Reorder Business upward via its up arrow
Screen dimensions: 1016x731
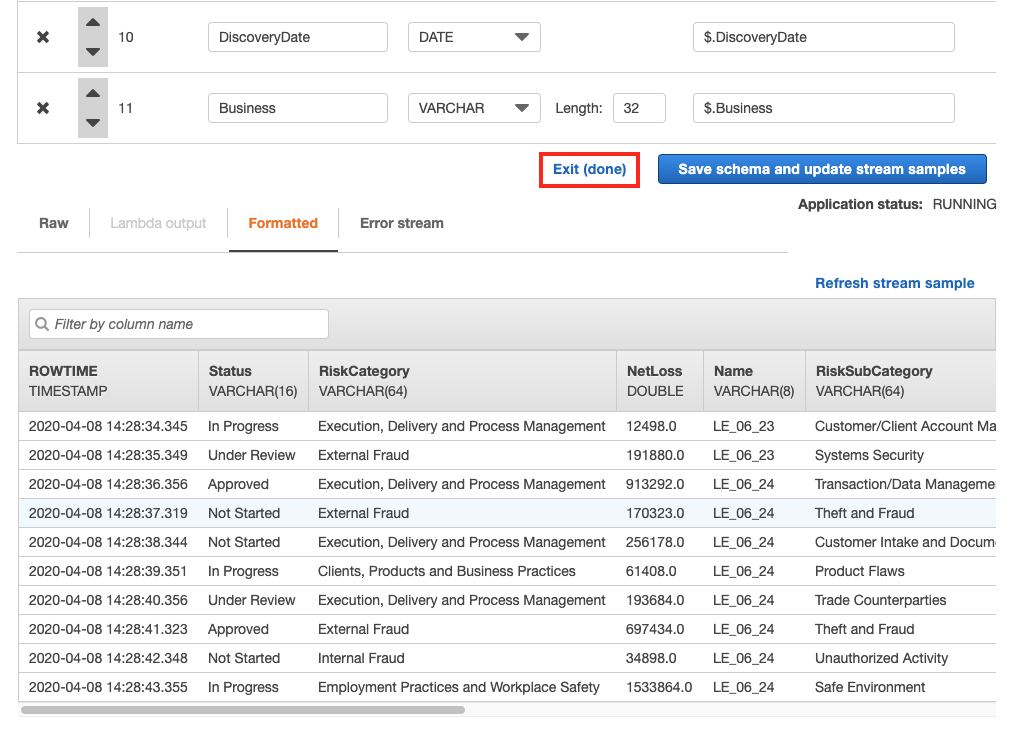tap(92, 95)
